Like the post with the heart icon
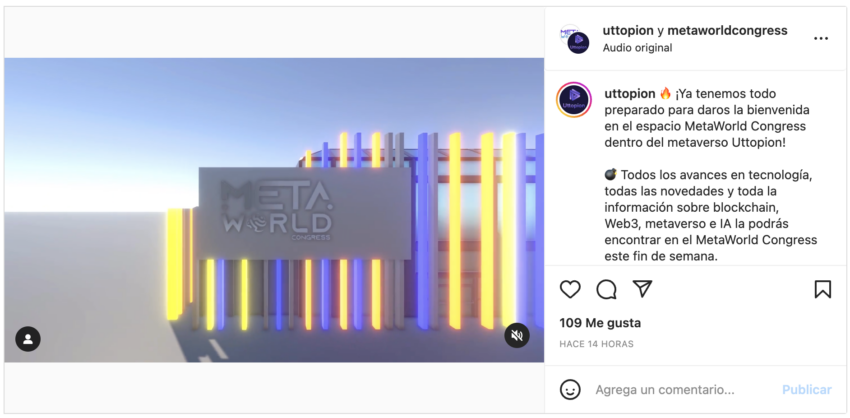This screenshot has height=418, width=850. (570, 290)
